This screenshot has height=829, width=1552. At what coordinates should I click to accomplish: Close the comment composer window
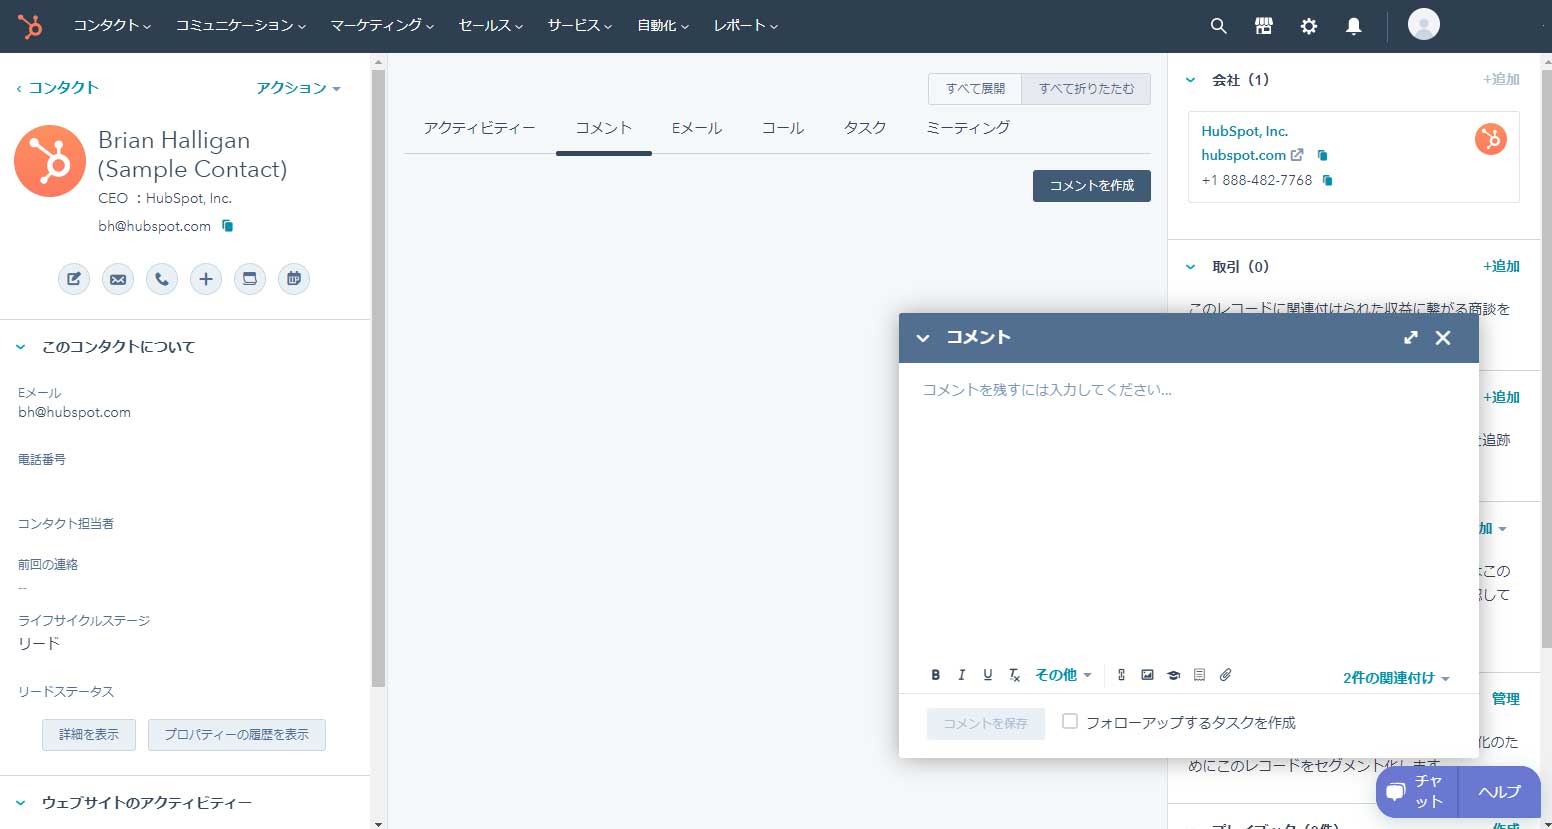[1443, 338]
